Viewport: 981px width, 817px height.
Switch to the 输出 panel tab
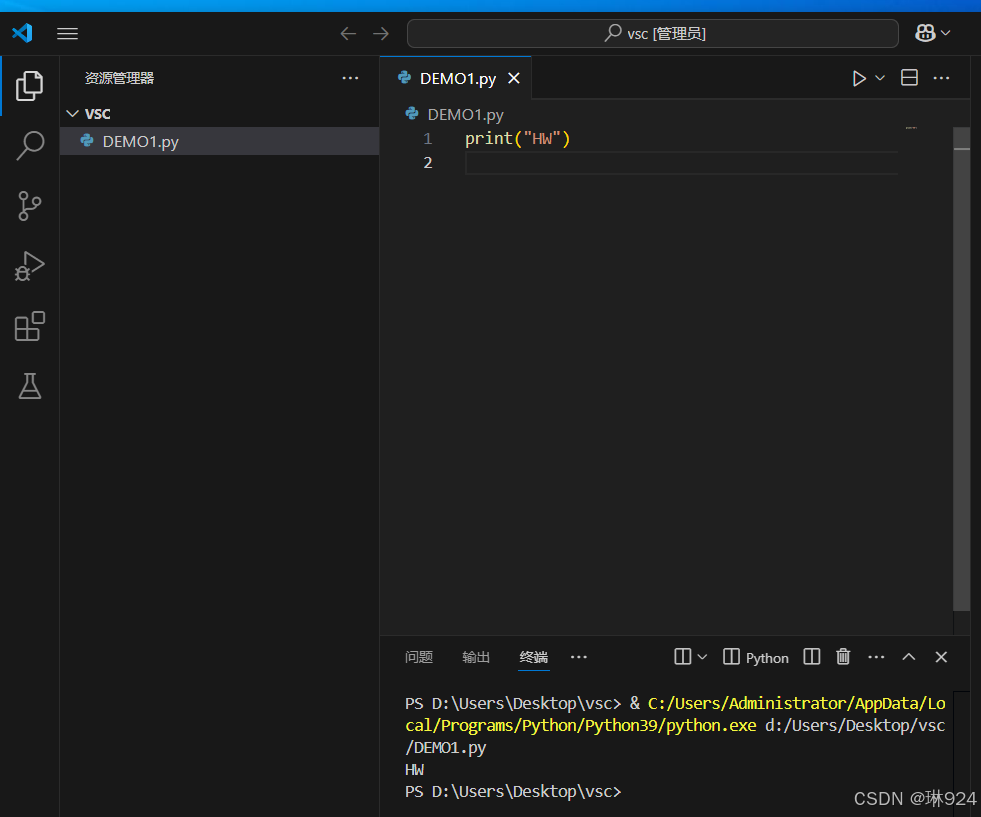coord(475,657)
